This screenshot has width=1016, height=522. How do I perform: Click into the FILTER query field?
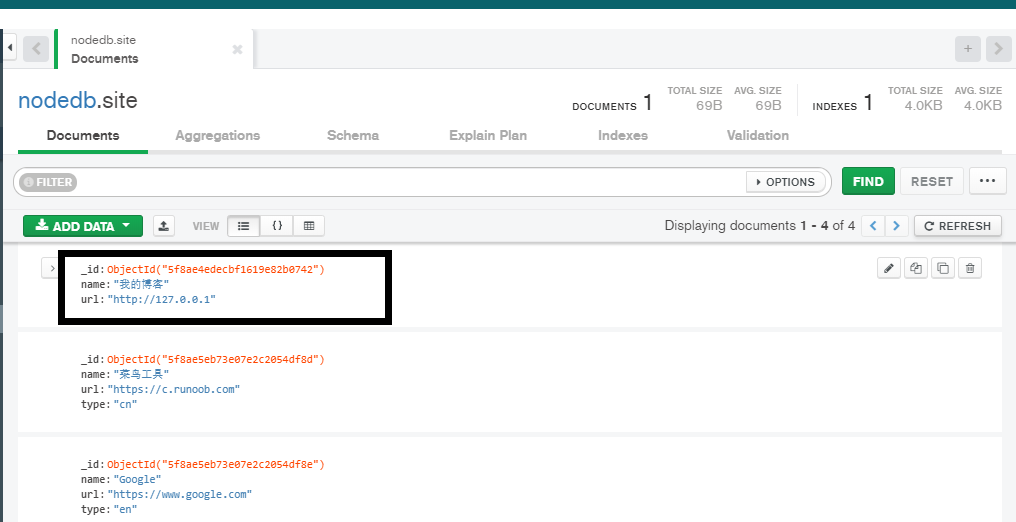[400, 182]
